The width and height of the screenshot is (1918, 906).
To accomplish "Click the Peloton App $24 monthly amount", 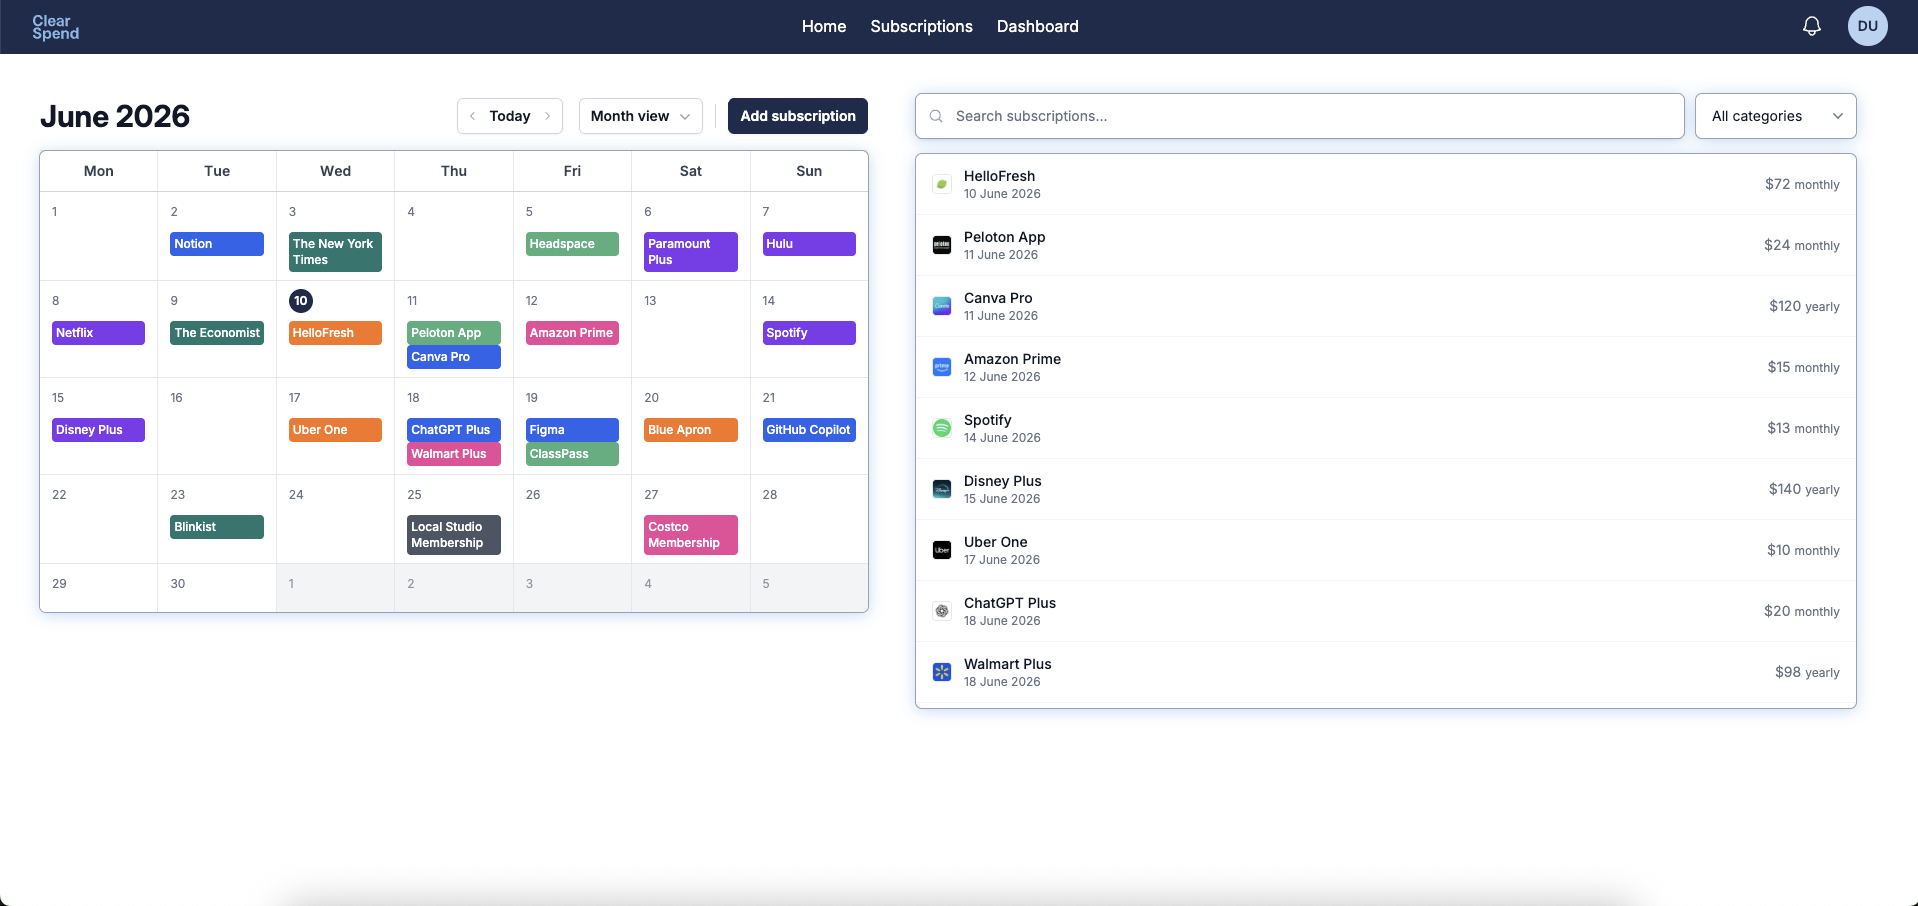I will click(1801, 245).
